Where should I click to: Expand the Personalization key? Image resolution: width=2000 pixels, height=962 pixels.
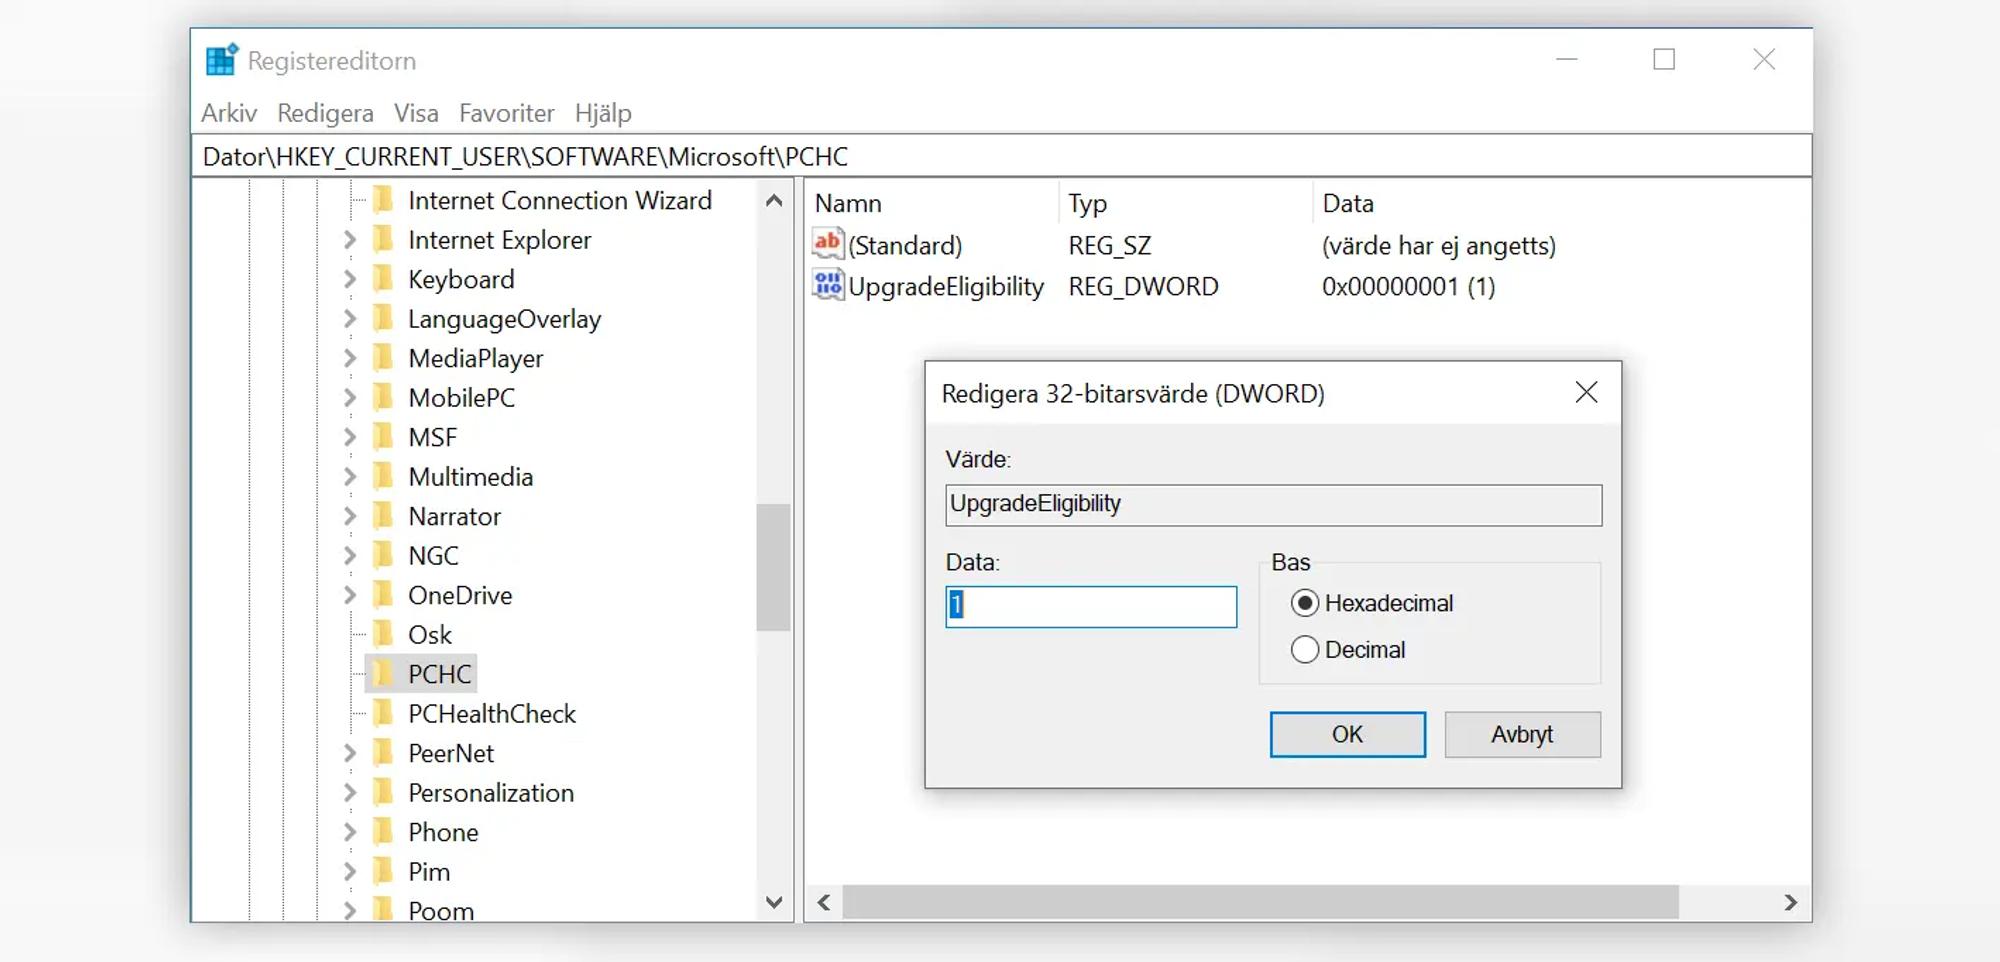point(349,793)
